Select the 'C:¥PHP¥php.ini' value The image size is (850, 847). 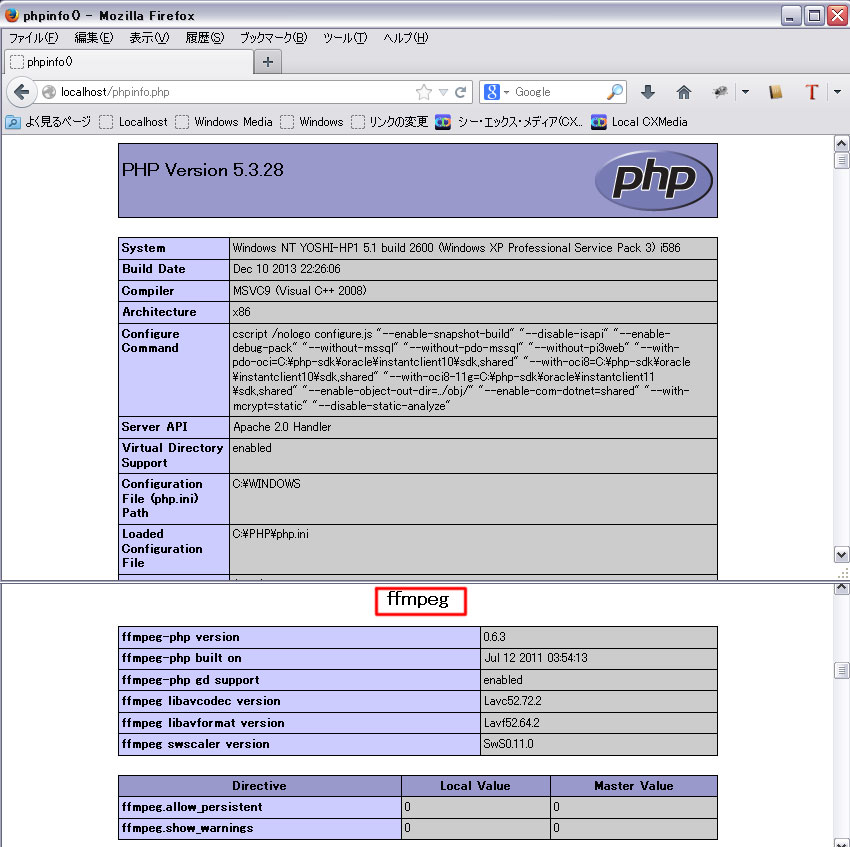(271, 534)
